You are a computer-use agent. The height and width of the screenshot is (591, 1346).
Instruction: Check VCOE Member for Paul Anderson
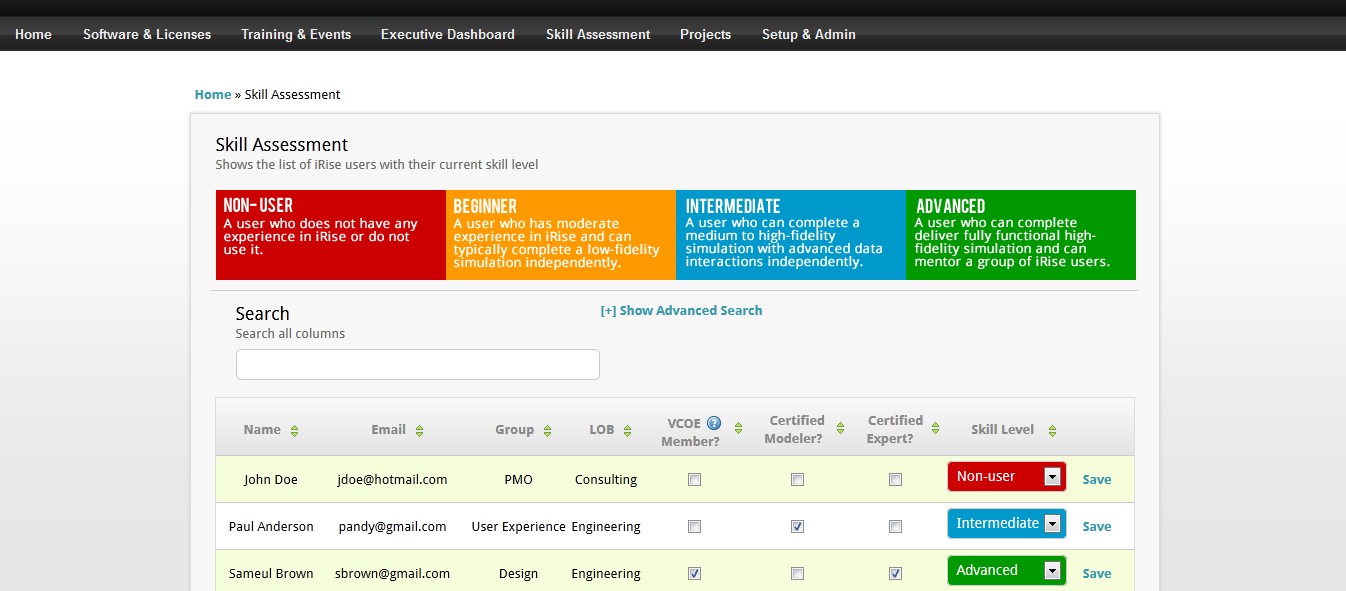point(694,527)
